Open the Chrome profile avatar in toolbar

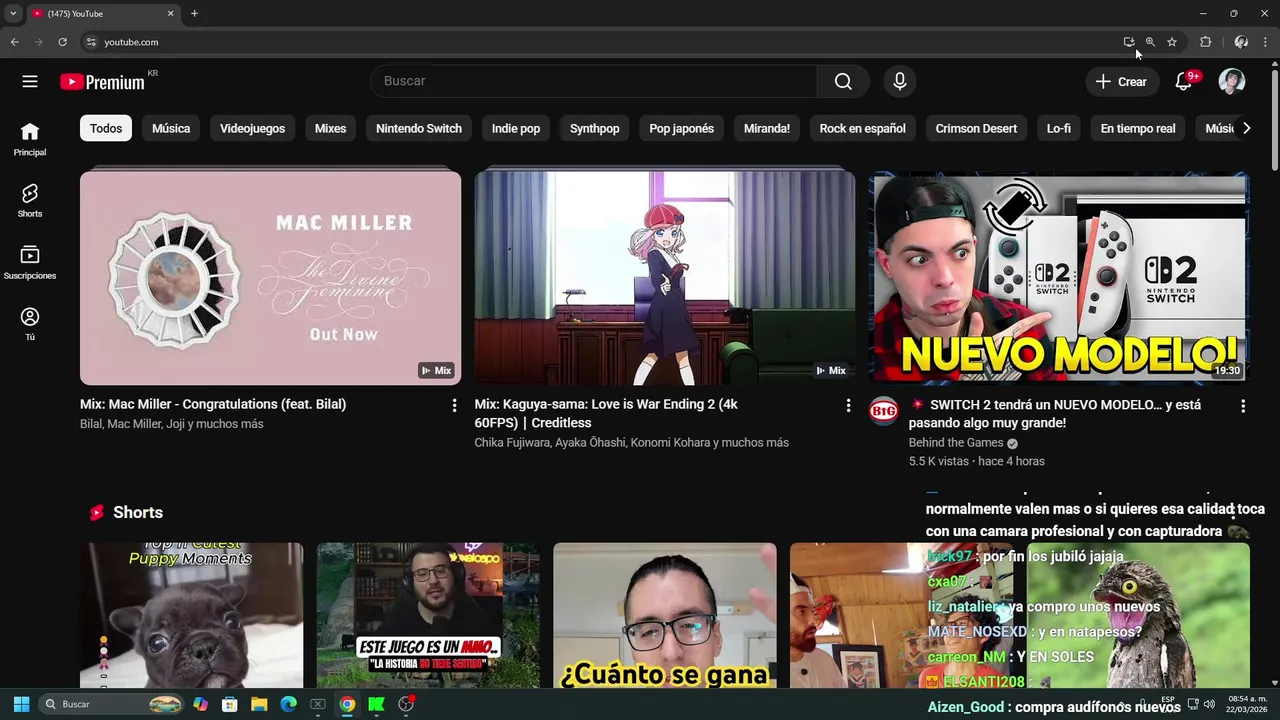1241,42
